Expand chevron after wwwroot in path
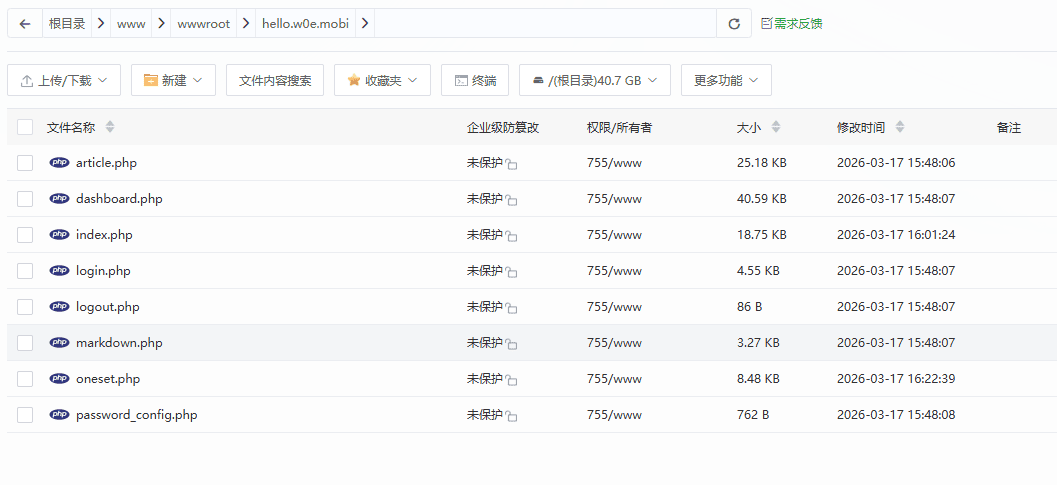Viewport: 1057px width, 485px height. point(246,24)
